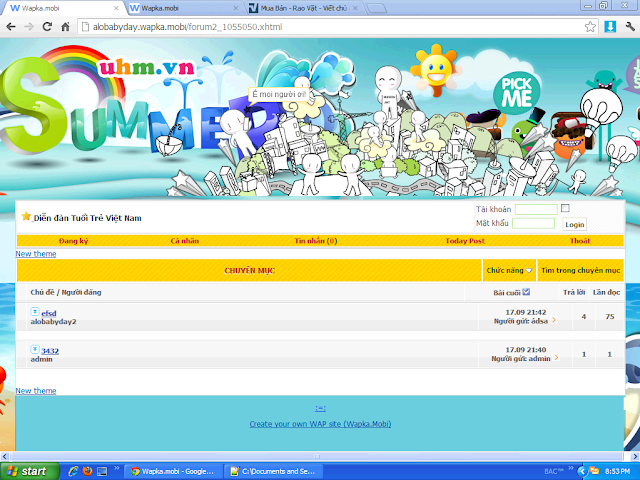
Task: Open the Today Post menu item
Action: coord(464,241)
